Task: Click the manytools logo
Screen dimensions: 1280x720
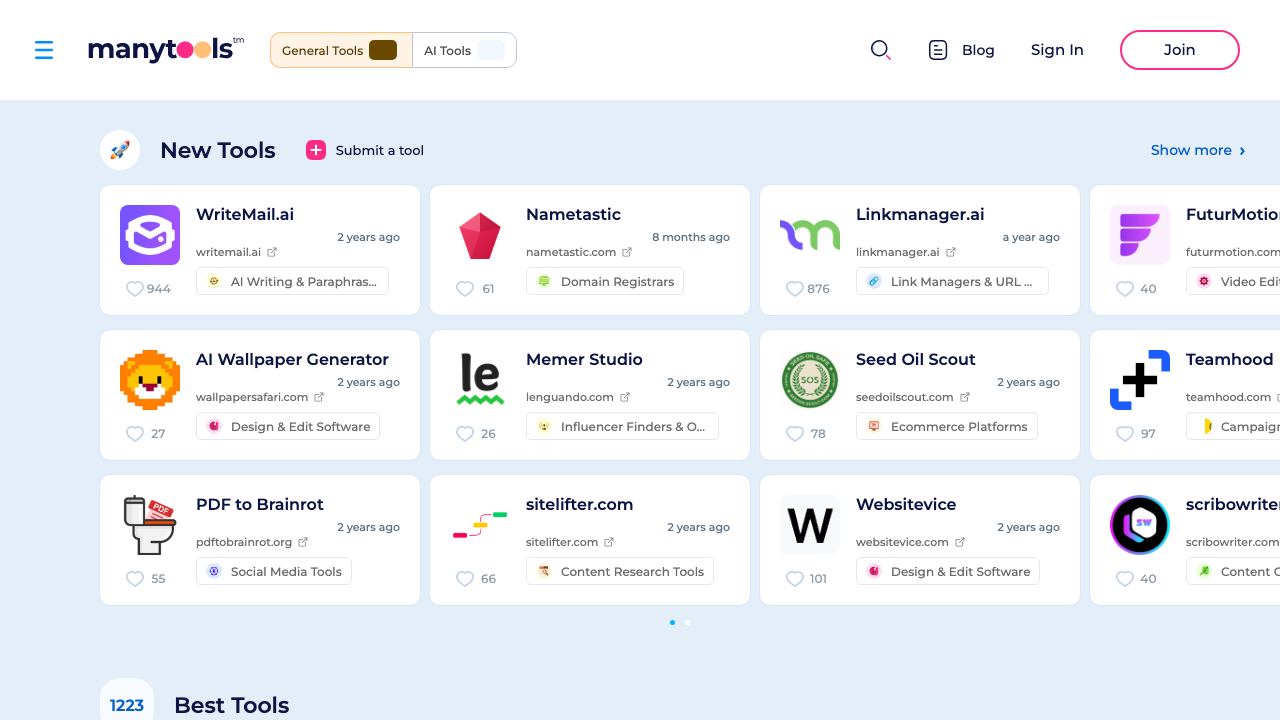Action: pyautogui.click(x=166, y=49)
